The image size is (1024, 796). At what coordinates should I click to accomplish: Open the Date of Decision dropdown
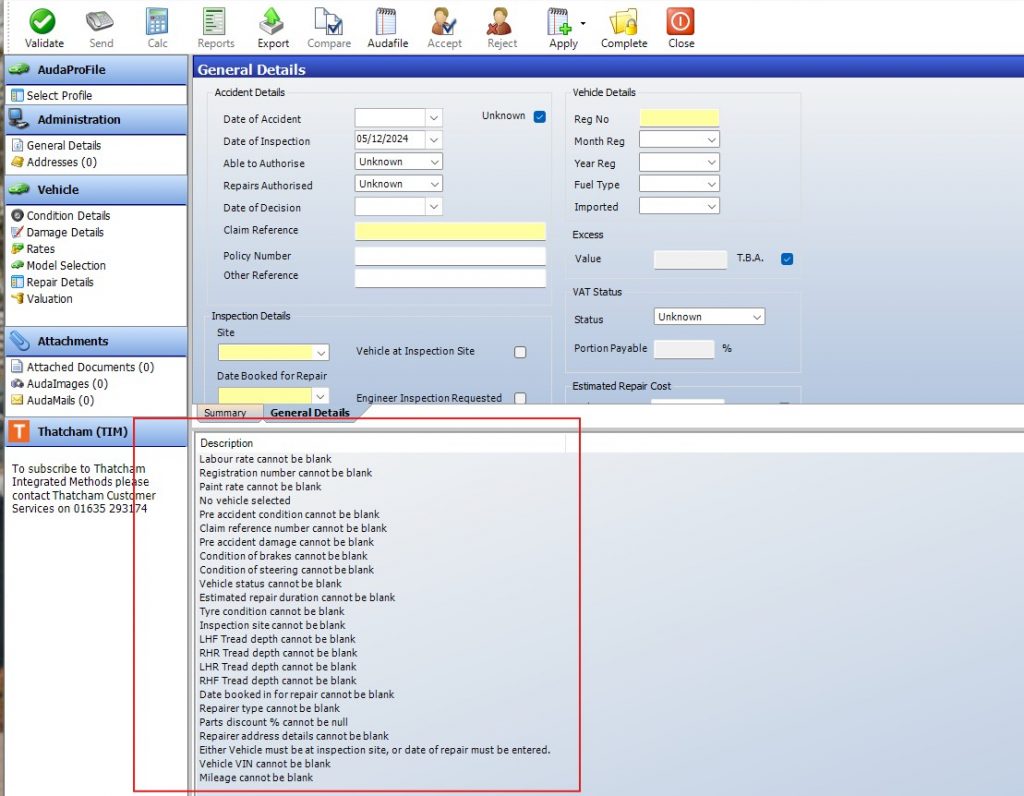(434, 206)
